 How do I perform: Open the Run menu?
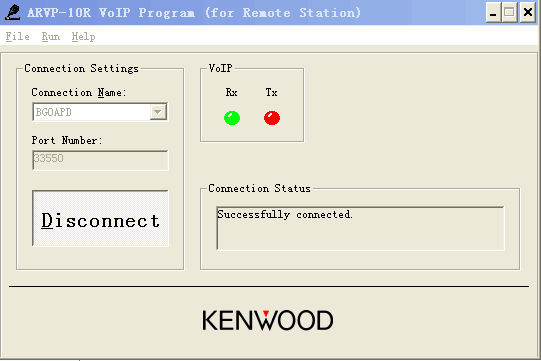tap(51, 36)
